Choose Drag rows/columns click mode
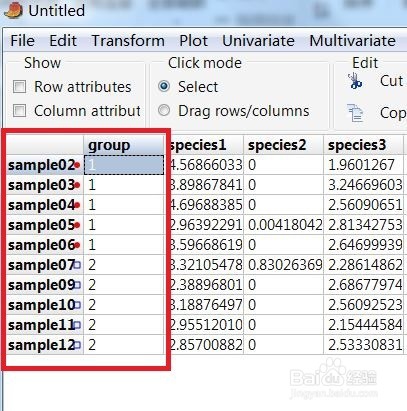 pos(164,110)
